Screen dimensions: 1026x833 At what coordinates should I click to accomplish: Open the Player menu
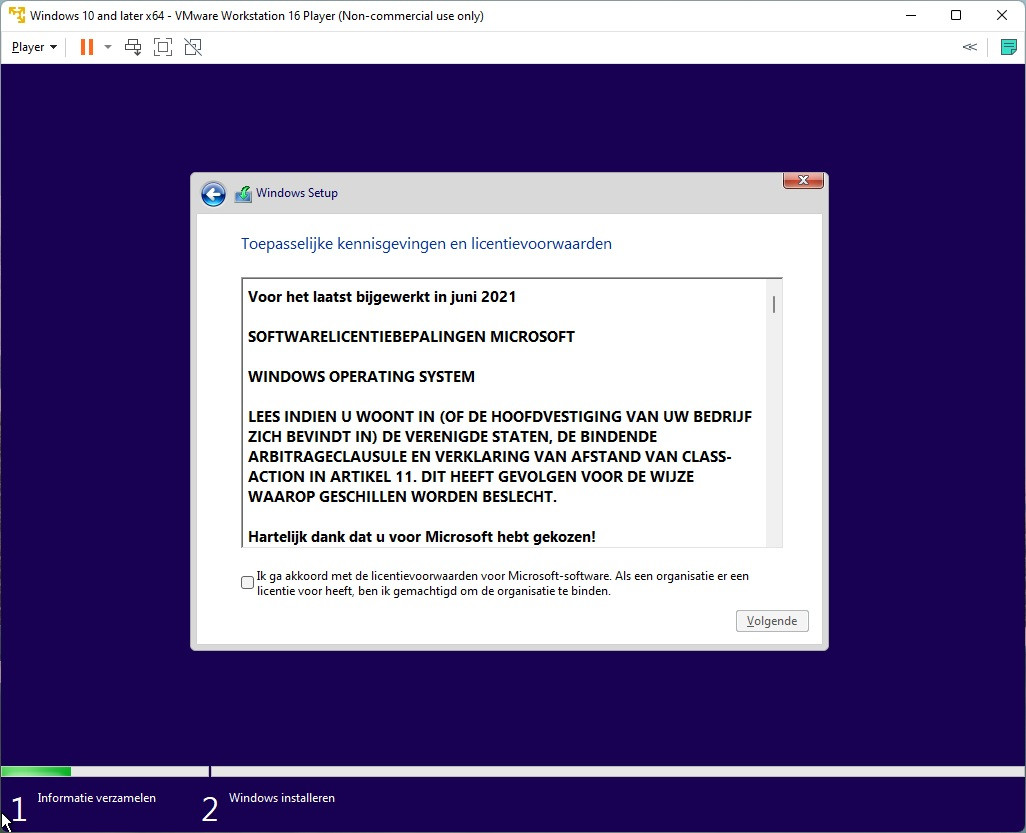[x=34, y=47]
